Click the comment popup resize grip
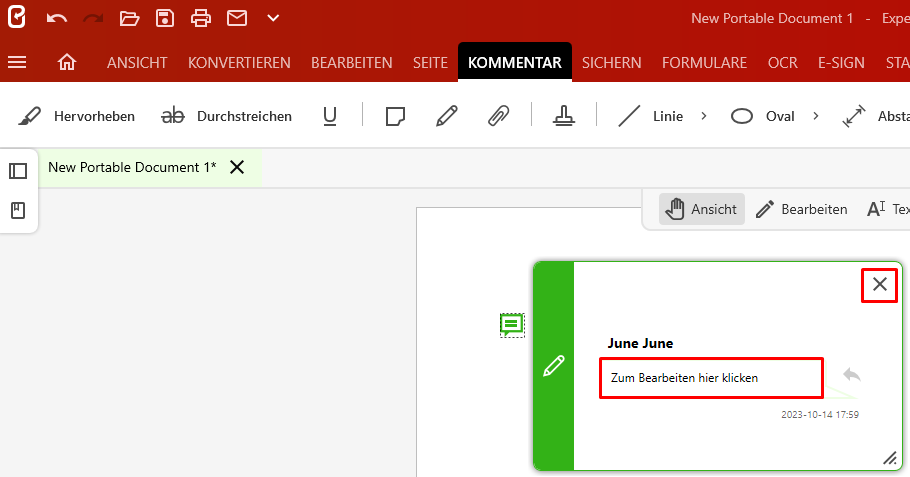The image size is (910, 477). coord(890,458)
